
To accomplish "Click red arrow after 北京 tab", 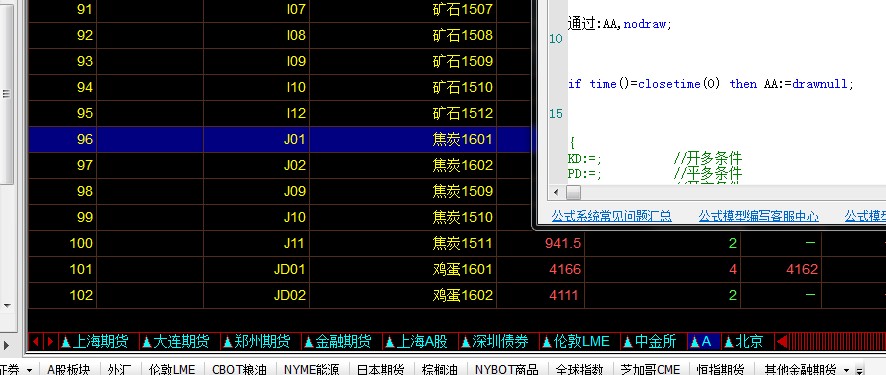I will point(781,341).
